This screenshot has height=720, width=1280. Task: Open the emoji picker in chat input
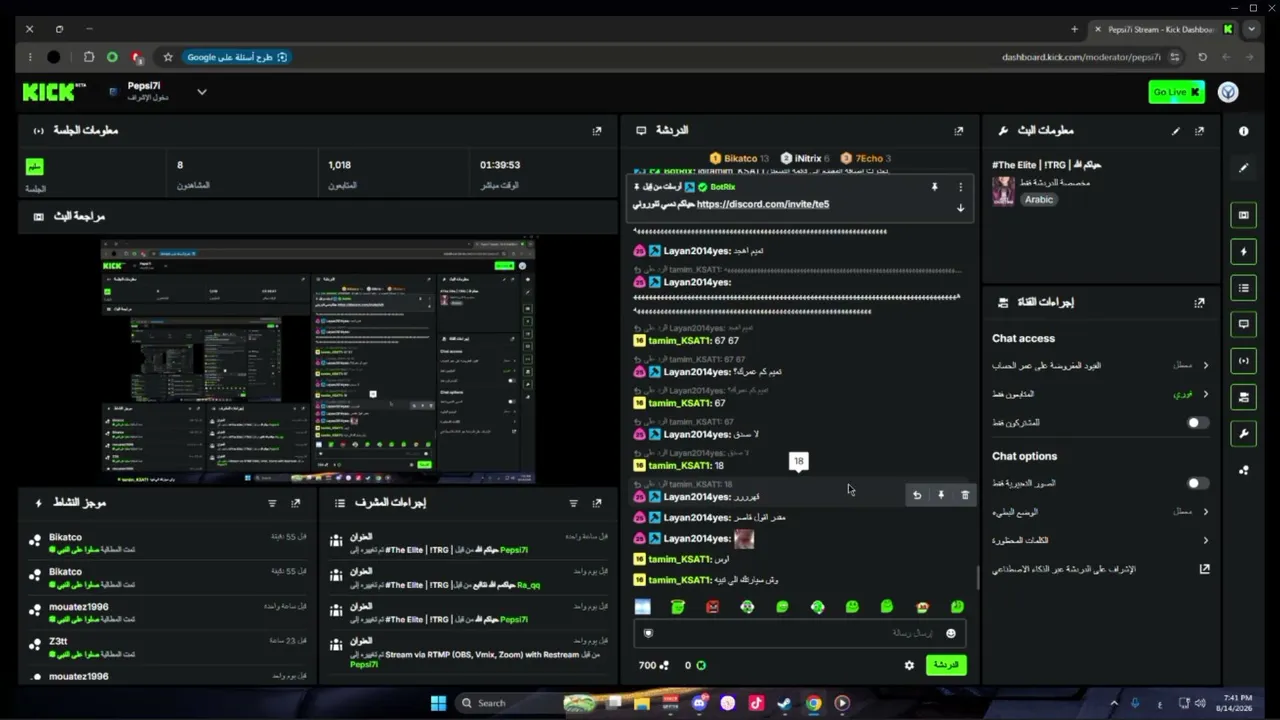[950, 633]
